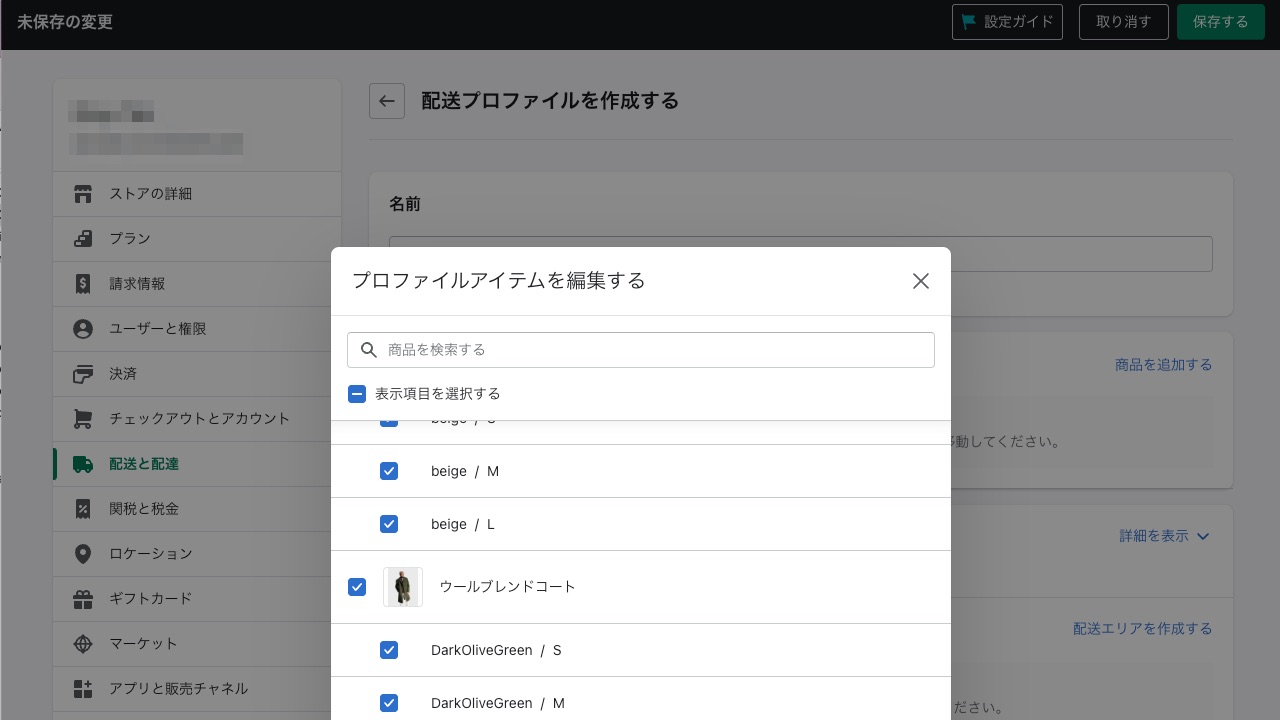The height and width of the screenshot is (720, 1280).
Task: Open プラン settings page
Action: tap(197, 239)
